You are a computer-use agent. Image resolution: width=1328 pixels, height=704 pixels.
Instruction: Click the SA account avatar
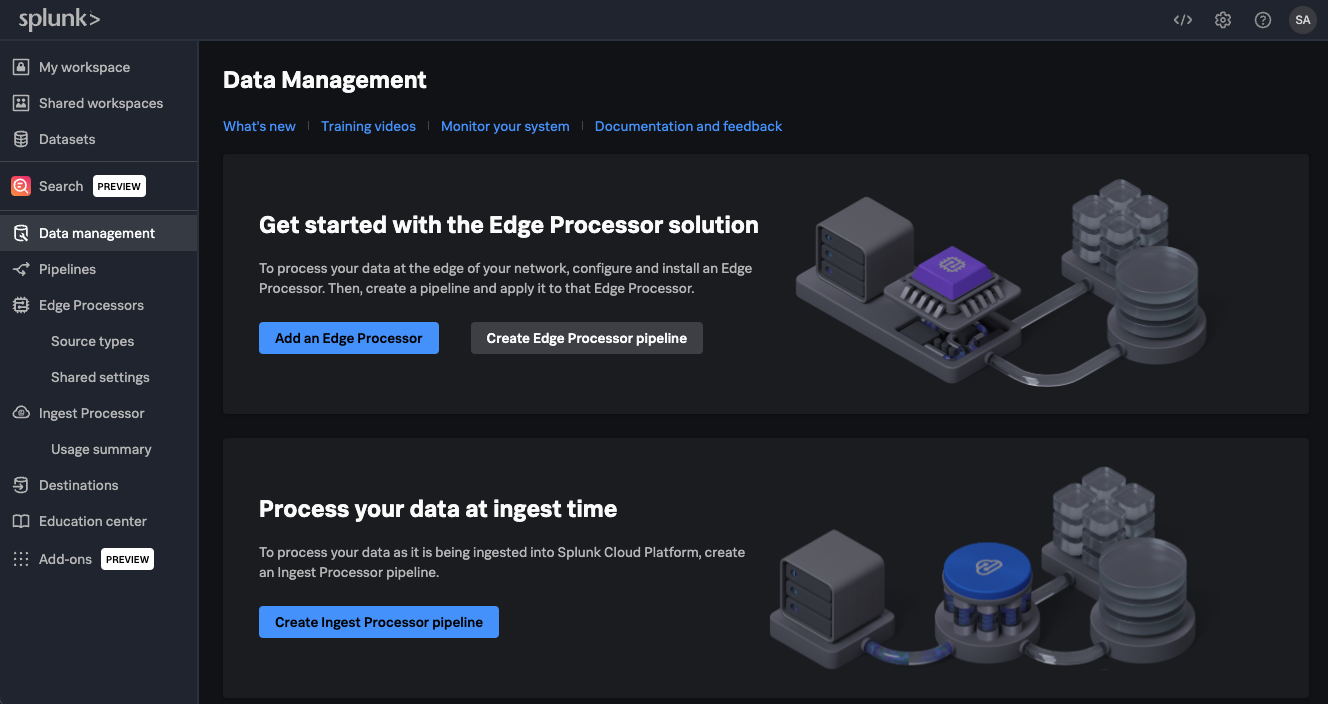coord(1303,19)
